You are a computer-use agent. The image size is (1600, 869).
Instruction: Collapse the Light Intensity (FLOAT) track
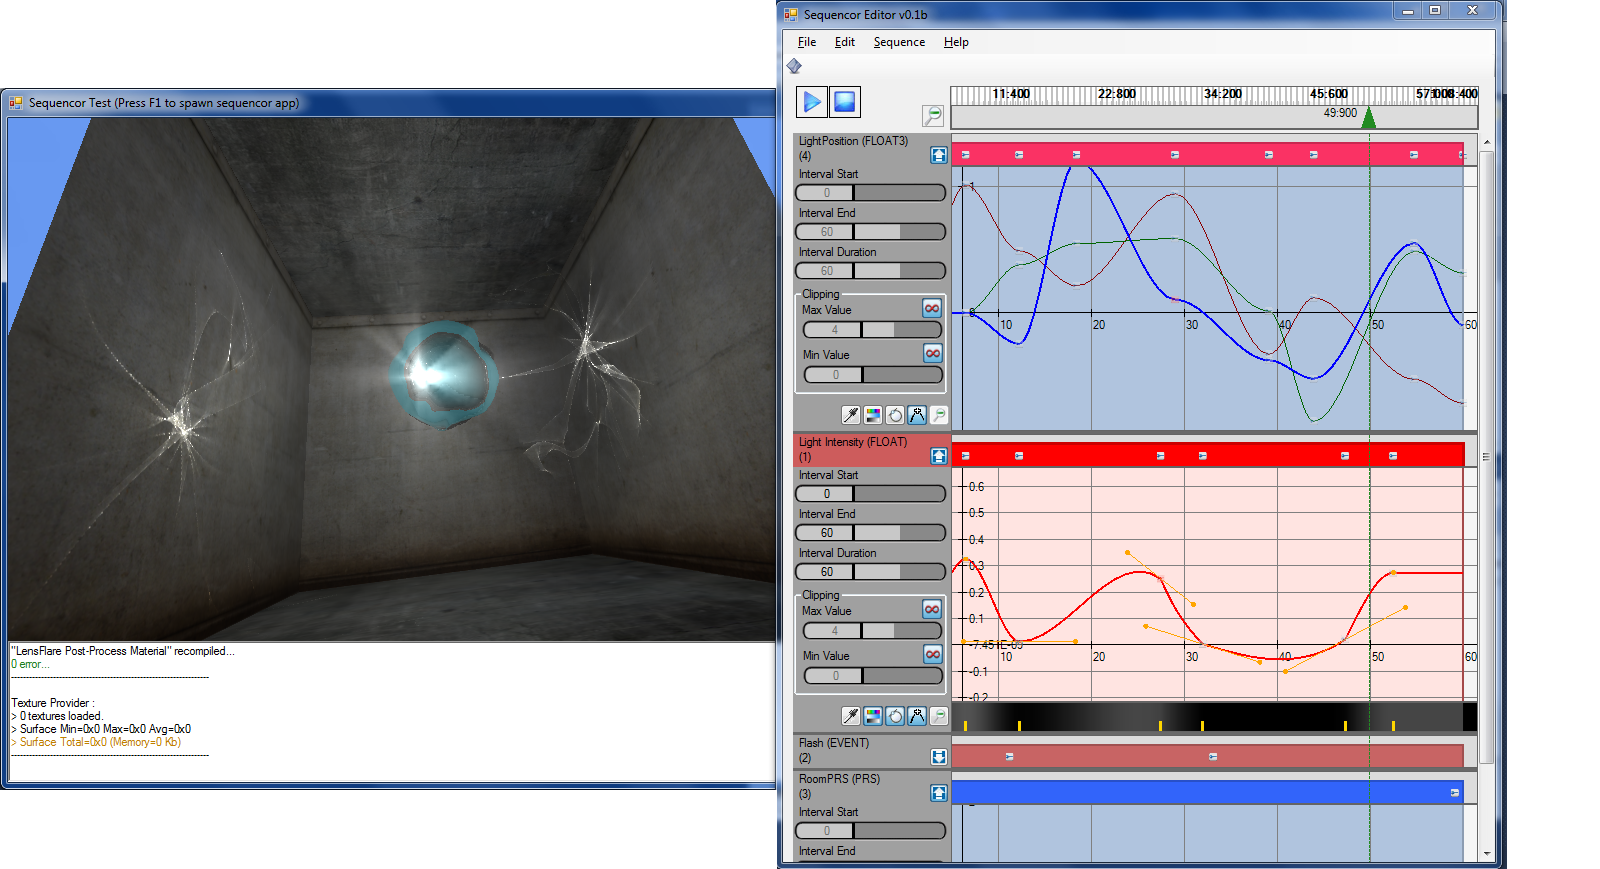(938, 456)
